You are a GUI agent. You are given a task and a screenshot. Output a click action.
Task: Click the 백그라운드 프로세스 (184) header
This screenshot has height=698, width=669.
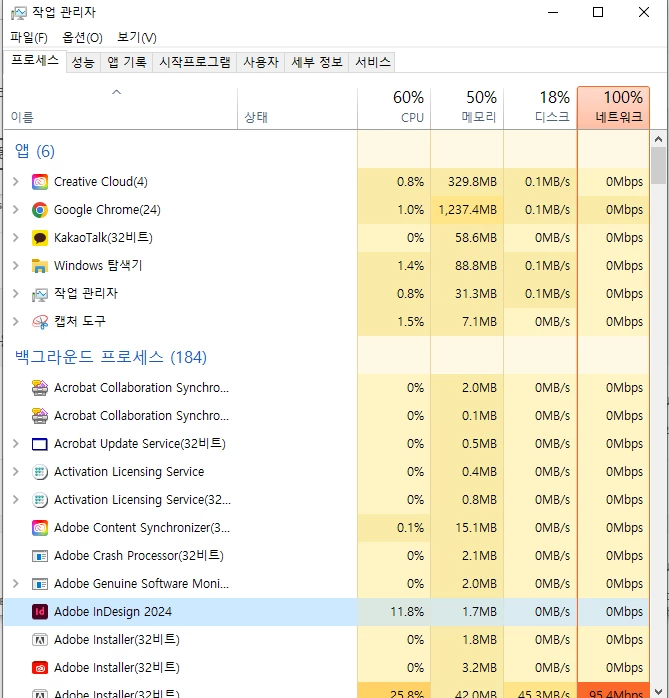point(111,357)
